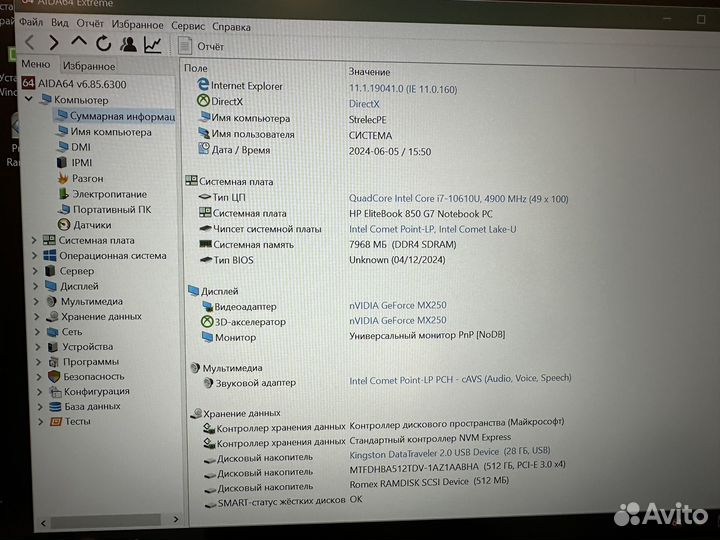
Task: Open Intel Comet Point-LP chipset link
Action: coord(433,229)
